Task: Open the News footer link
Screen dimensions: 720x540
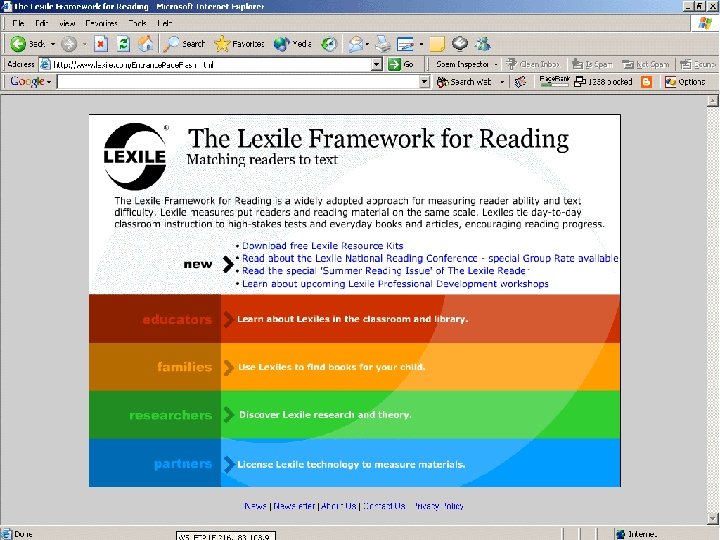Action: tap(255, 506)
